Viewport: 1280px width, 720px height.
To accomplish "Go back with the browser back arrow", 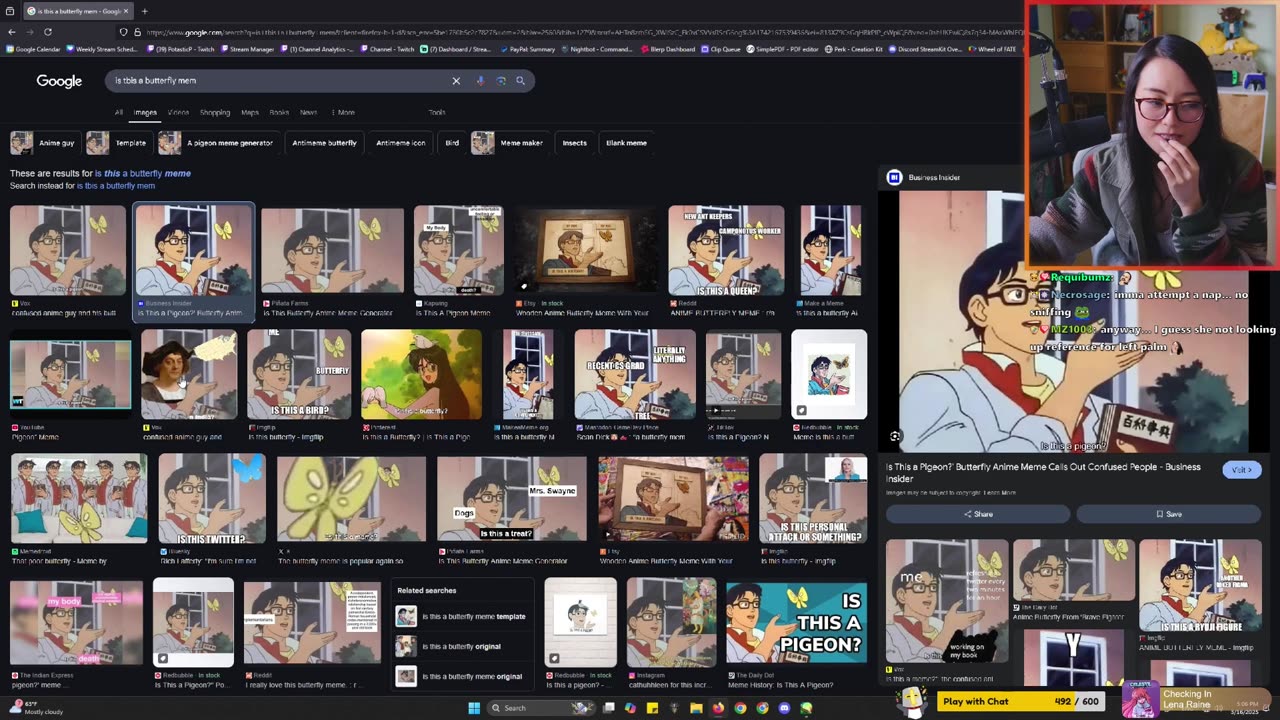I will pos(11,32).
